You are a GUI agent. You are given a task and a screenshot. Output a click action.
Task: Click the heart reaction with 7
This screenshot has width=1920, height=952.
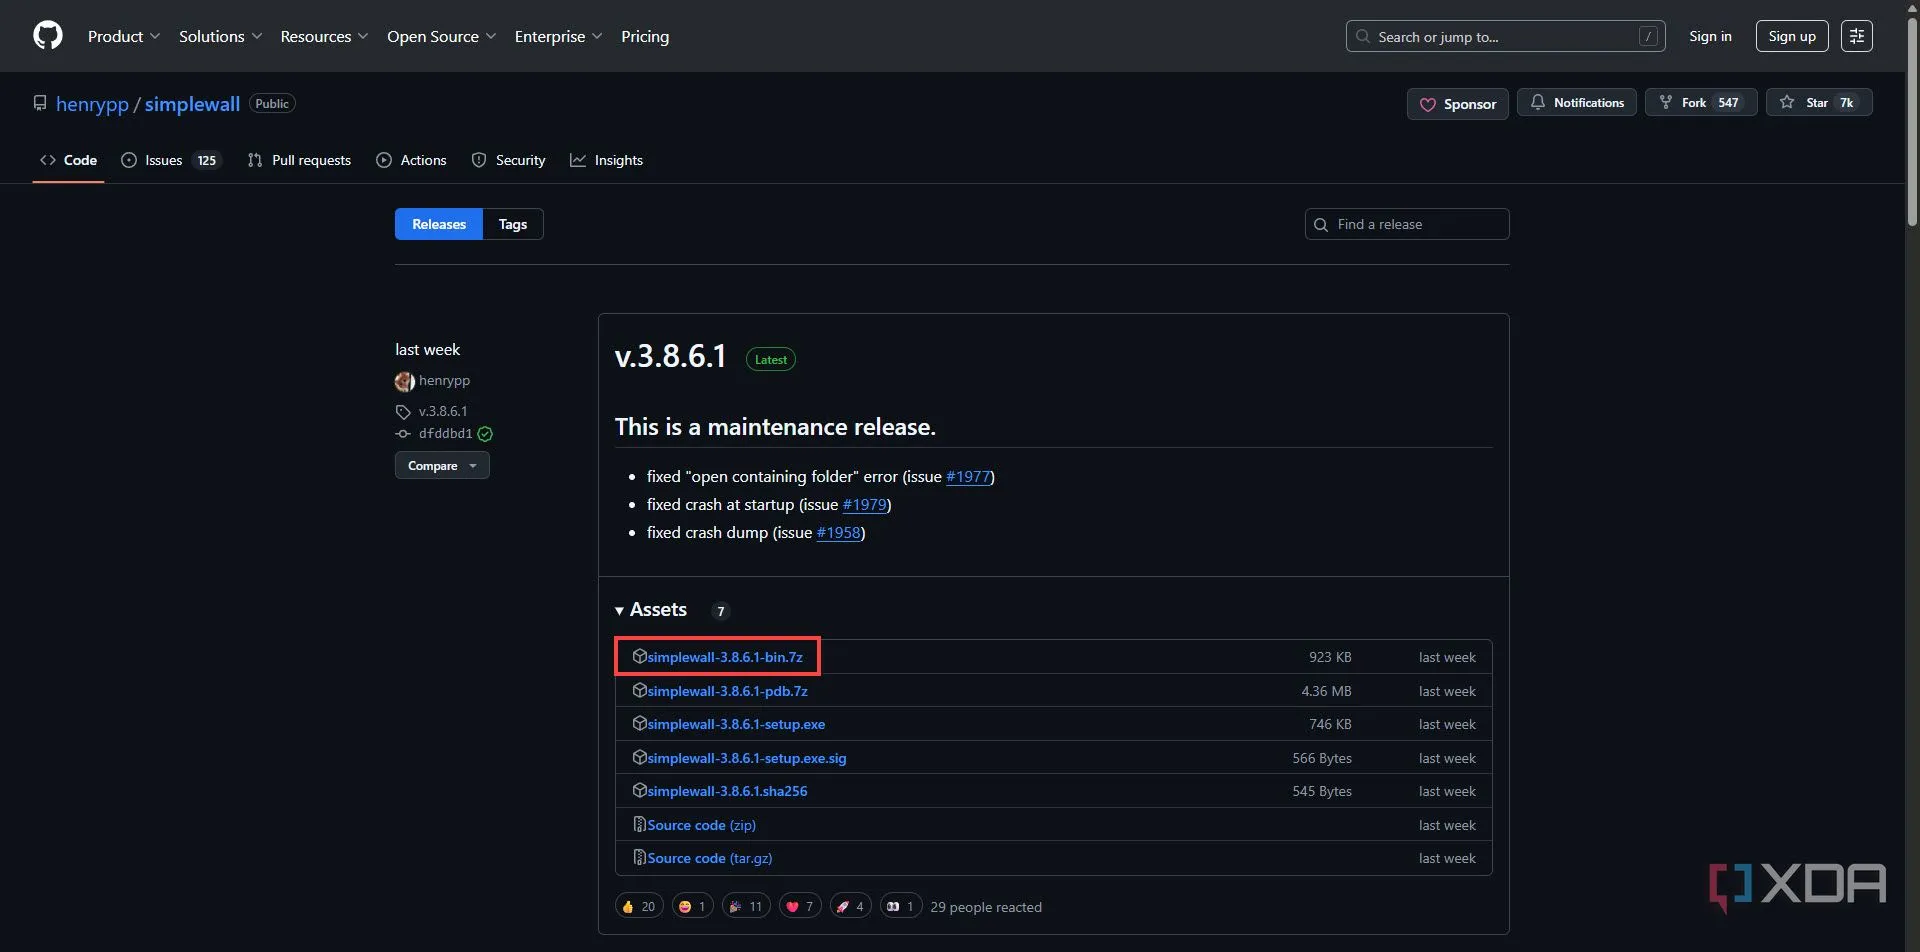tap(800, 907)
